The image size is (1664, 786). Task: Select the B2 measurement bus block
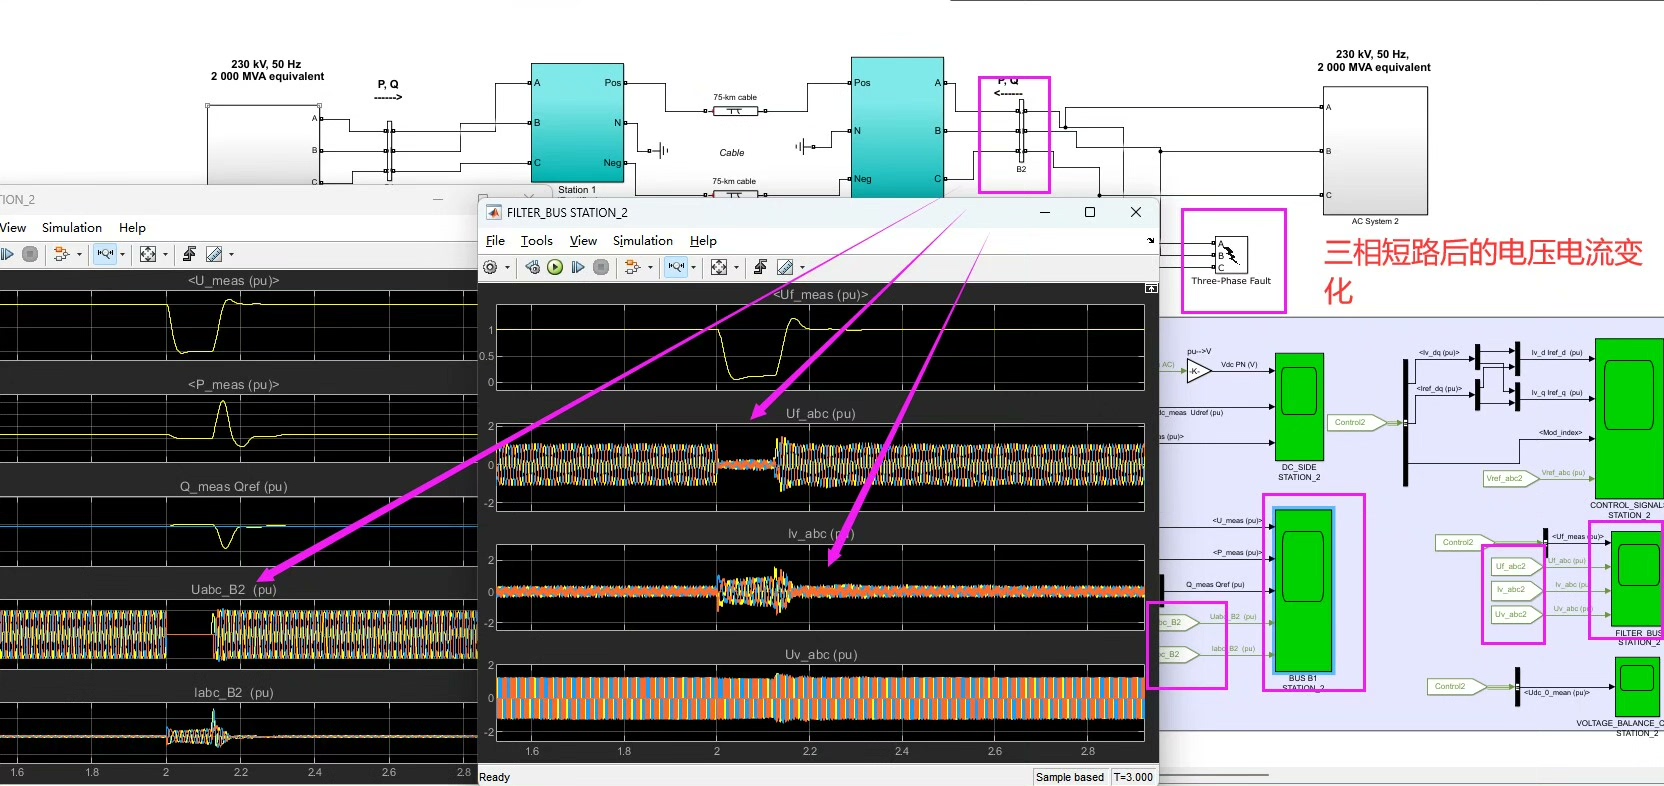pos(1021,130)
